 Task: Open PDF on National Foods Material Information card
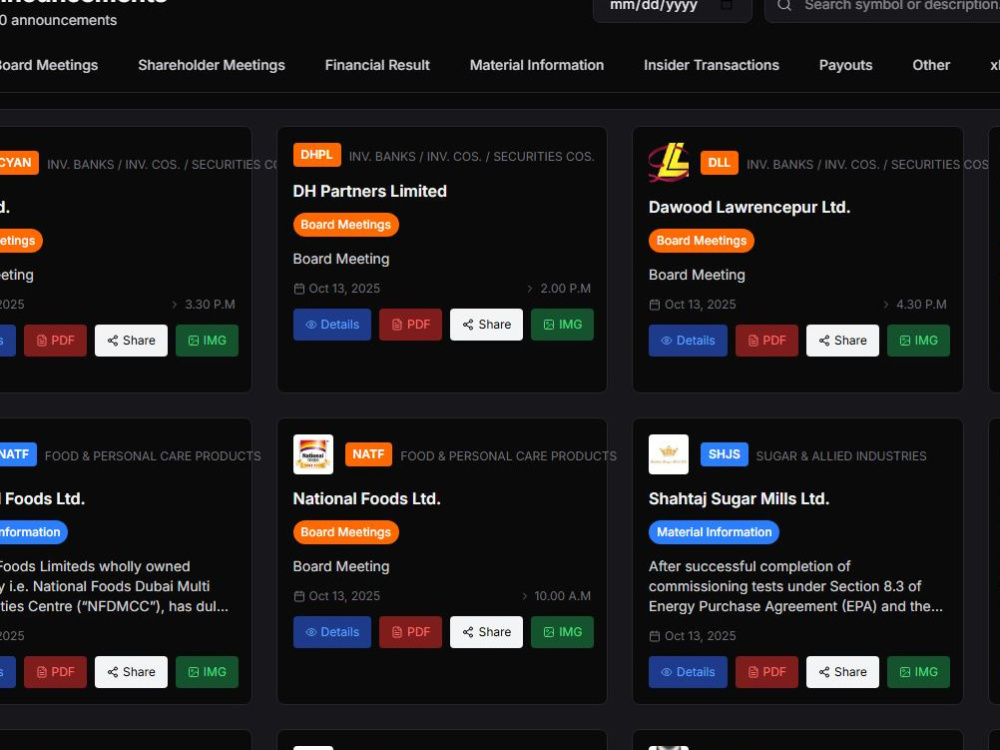pos(55,672)
